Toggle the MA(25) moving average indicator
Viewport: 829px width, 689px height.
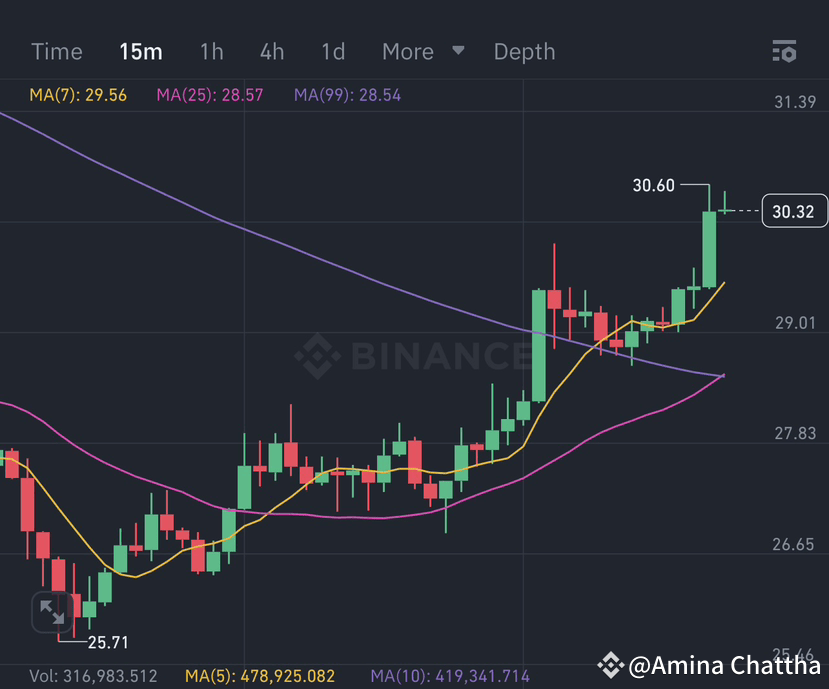click(209, 95)
